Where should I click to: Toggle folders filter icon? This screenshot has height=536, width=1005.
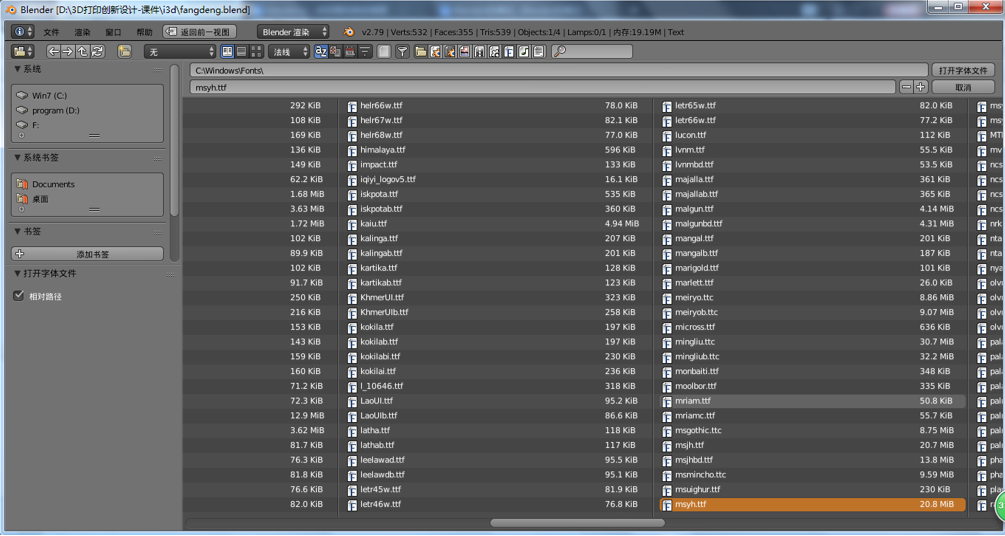420,51
